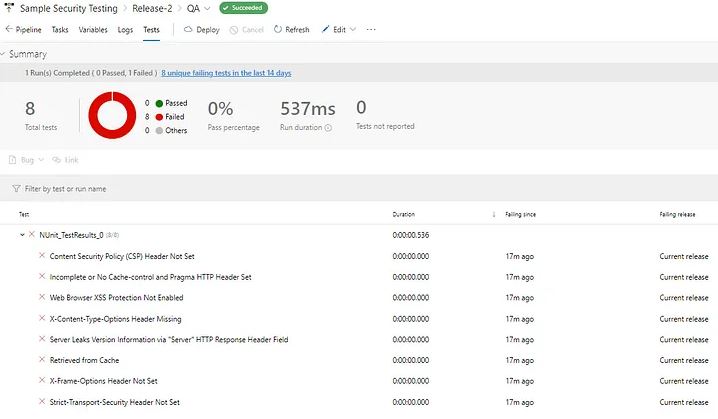The height and width of the screenshot is (419, 718).
Task: Click the Cancel button
Action: point(247,30)
